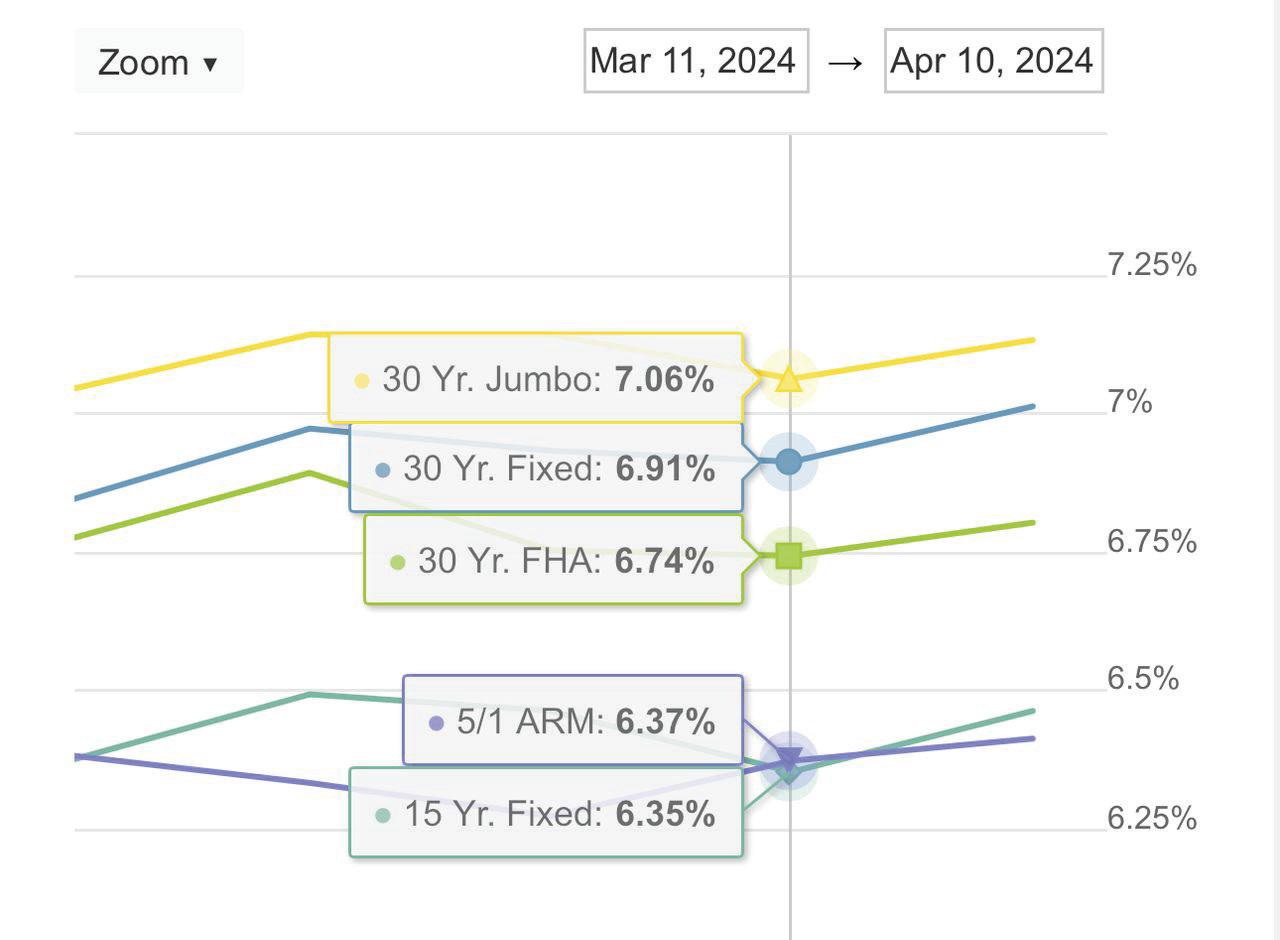Click the teal dot in 15 Yr. Fixed tooltip
This screenshot has height=940, width=1280.
(x=382, y=815)
